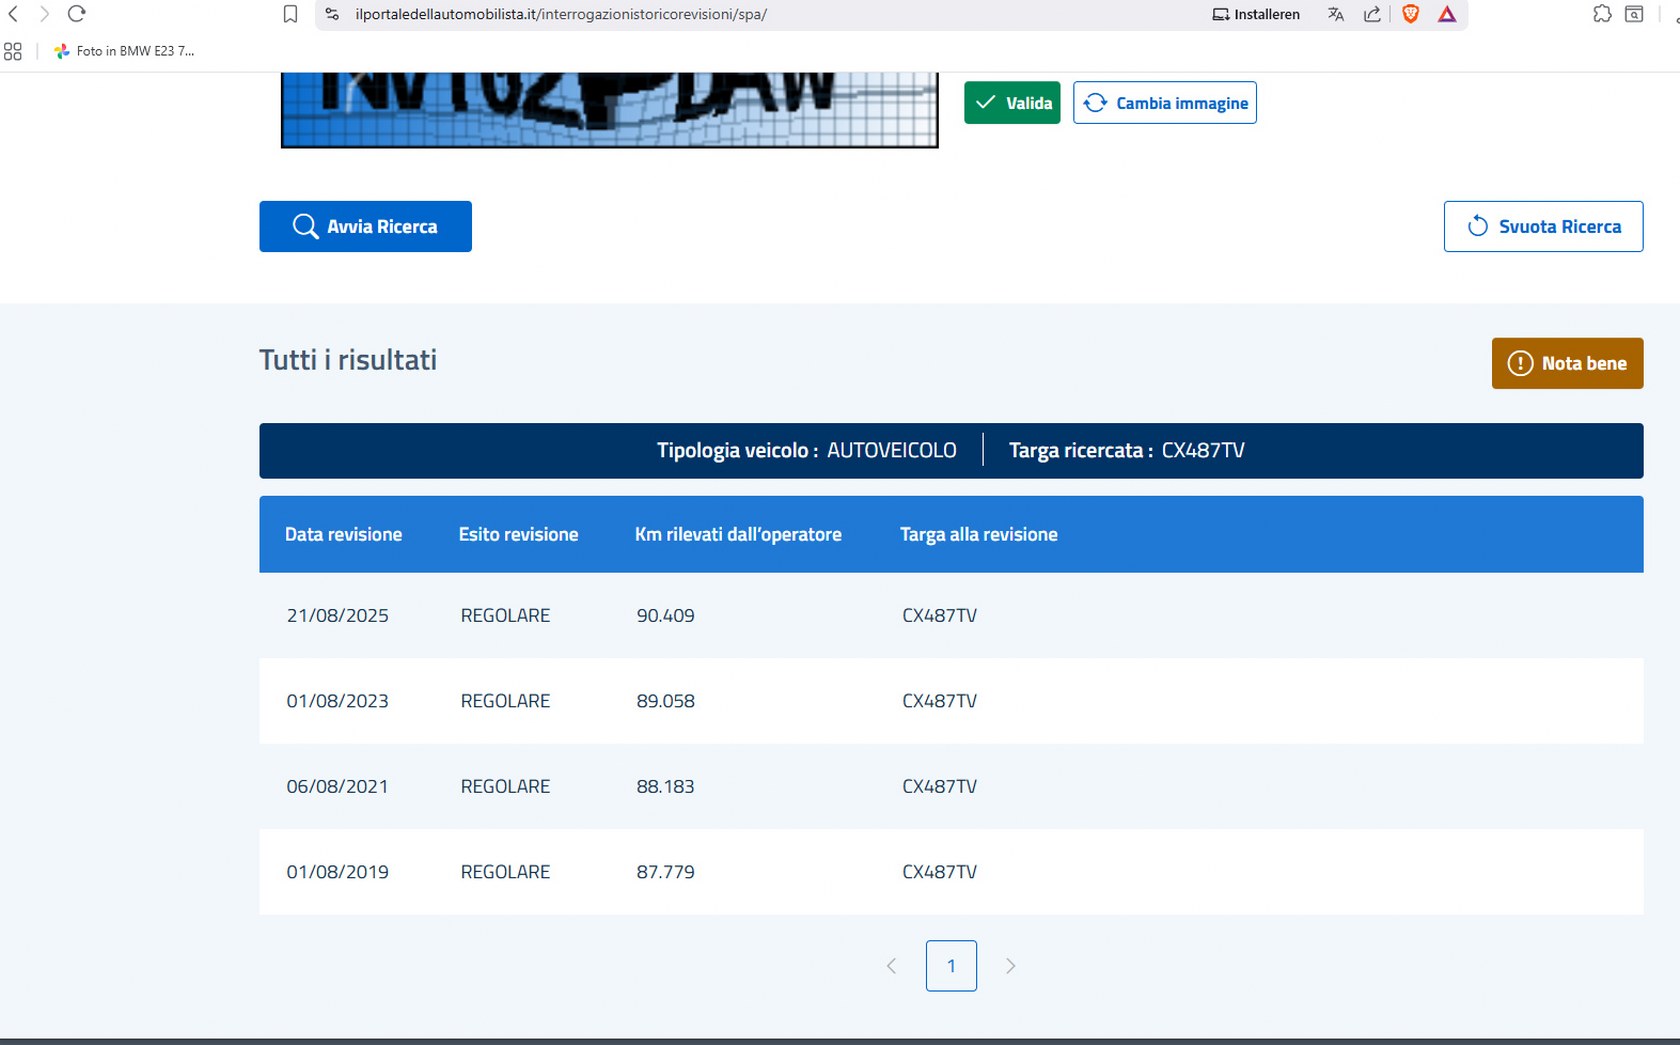Clear search with Svuota Ricerca
1680x1045 pixels.
[x=1543, y=227]
